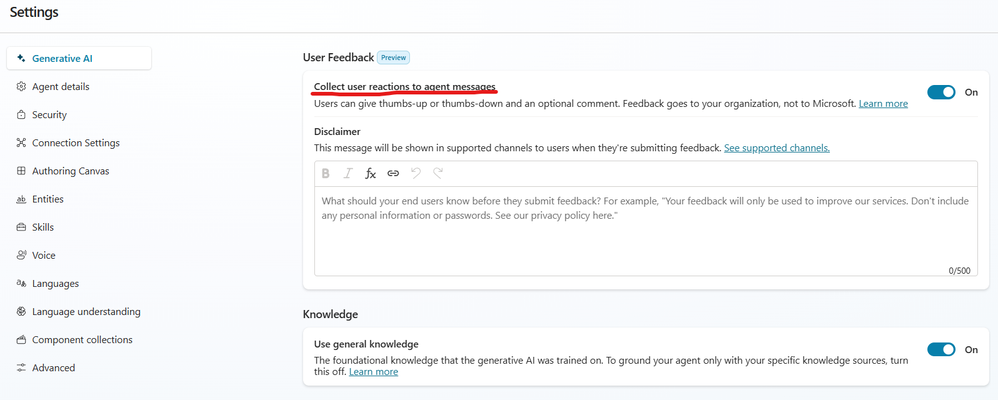Viewport: 998px width, 400px height.
Task: Open Connection Settings page
Action: (x=75, y=143)
